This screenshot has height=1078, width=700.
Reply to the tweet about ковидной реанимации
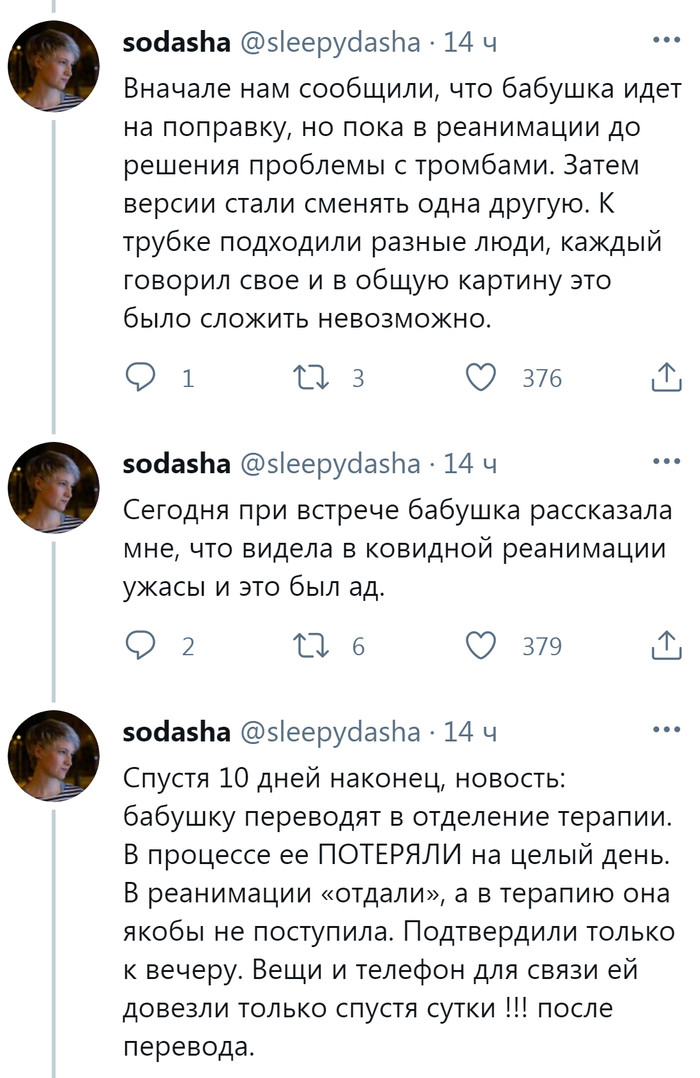(138, 646)
